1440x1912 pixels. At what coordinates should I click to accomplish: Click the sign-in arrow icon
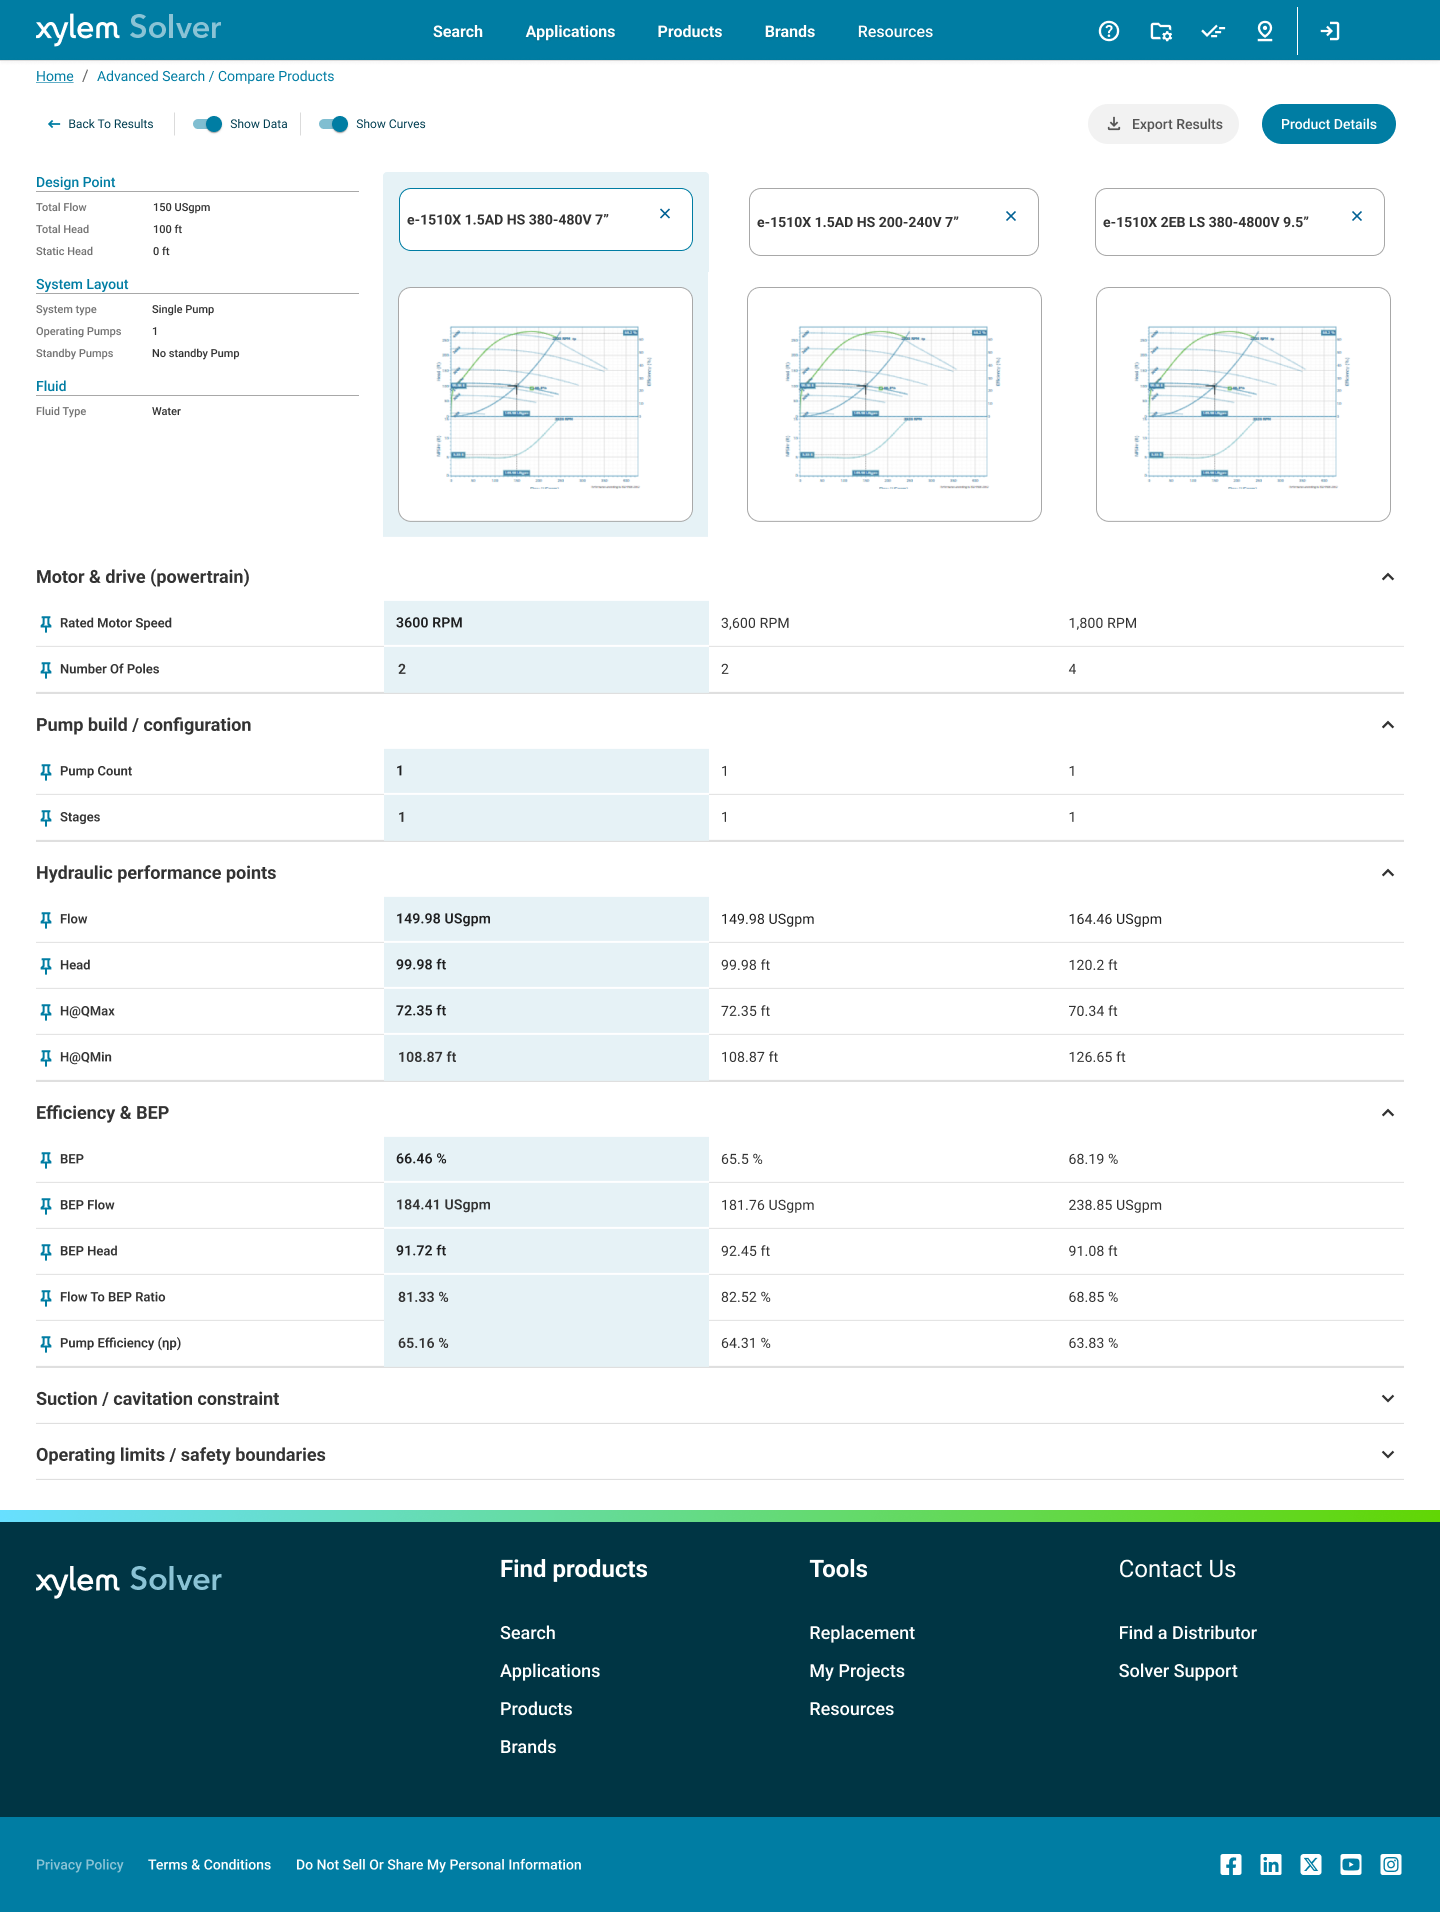tap(1330, 31)
